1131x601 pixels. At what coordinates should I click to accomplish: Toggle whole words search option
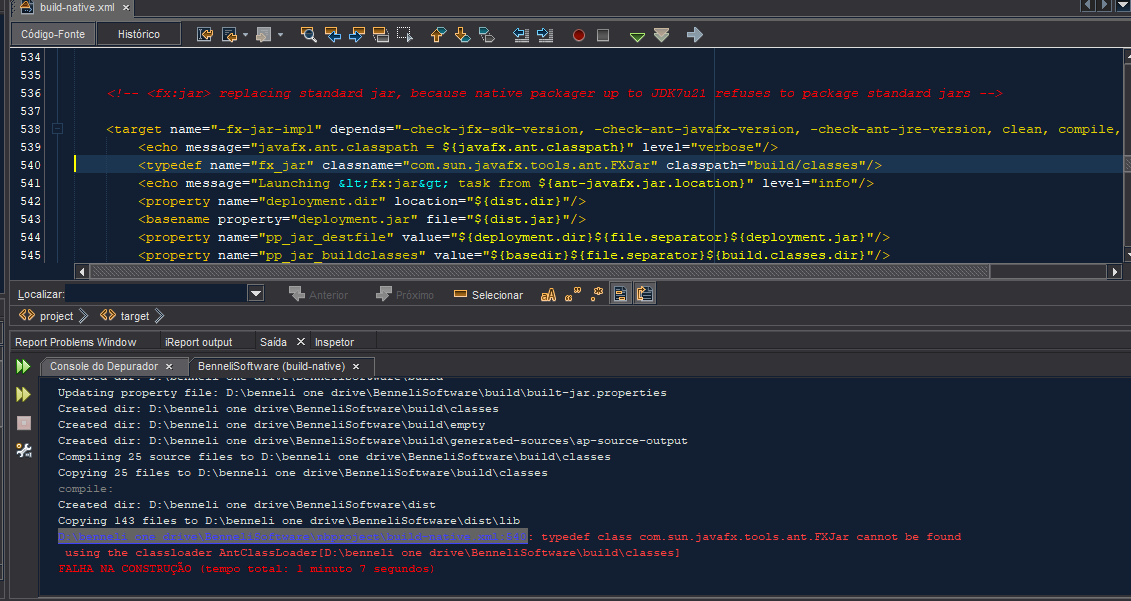pos(573,294)
